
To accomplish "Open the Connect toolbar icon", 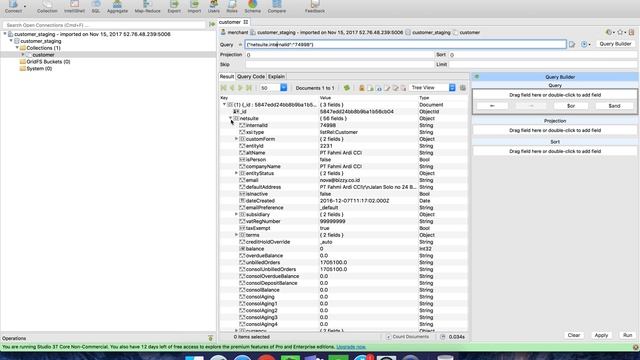I will (13, 6).
